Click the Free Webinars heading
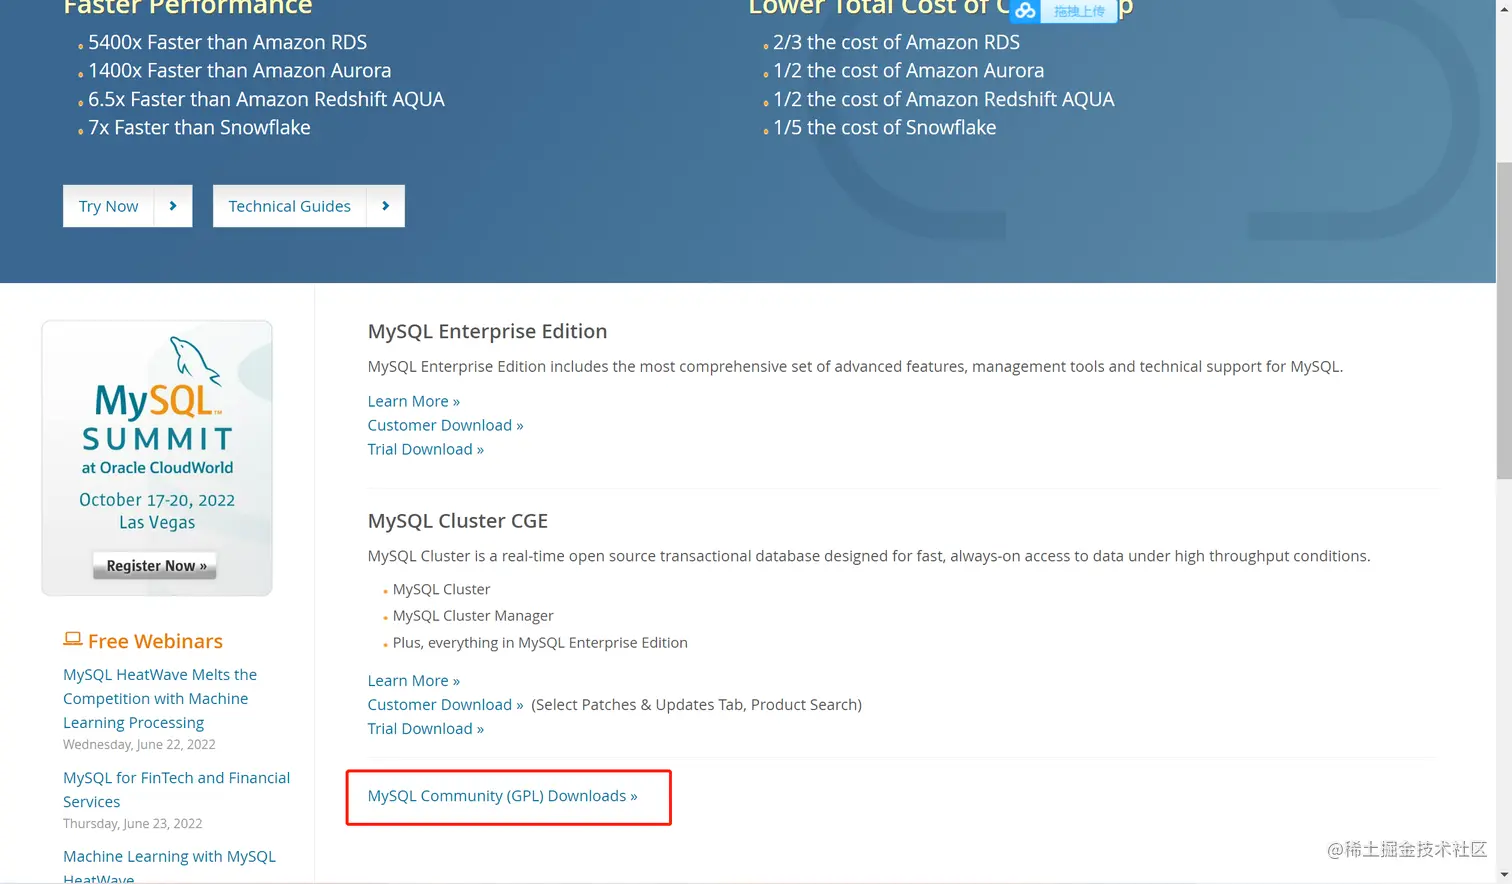The height and width of the screenshot is (884, 1512). [155, 641]
